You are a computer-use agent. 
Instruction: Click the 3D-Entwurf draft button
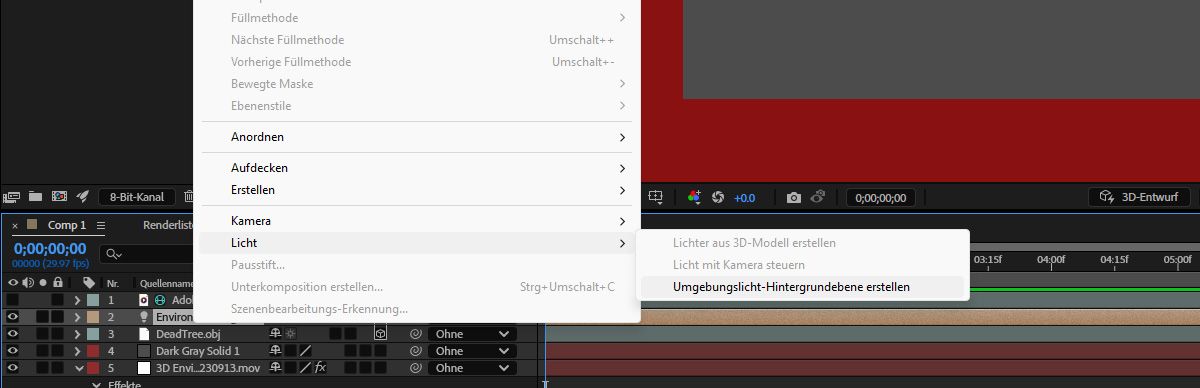point(1139,197)
